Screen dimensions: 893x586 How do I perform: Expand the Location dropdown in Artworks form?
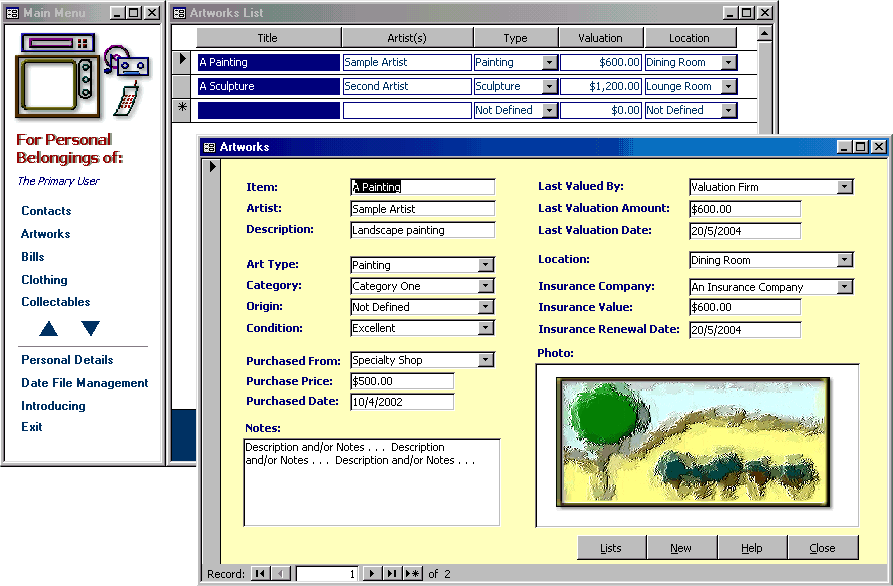coord(845,260)
